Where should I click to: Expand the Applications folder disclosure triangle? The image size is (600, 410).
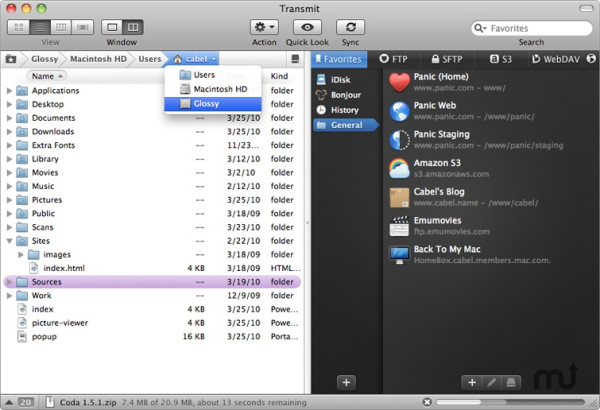click(x=10, y=91)
